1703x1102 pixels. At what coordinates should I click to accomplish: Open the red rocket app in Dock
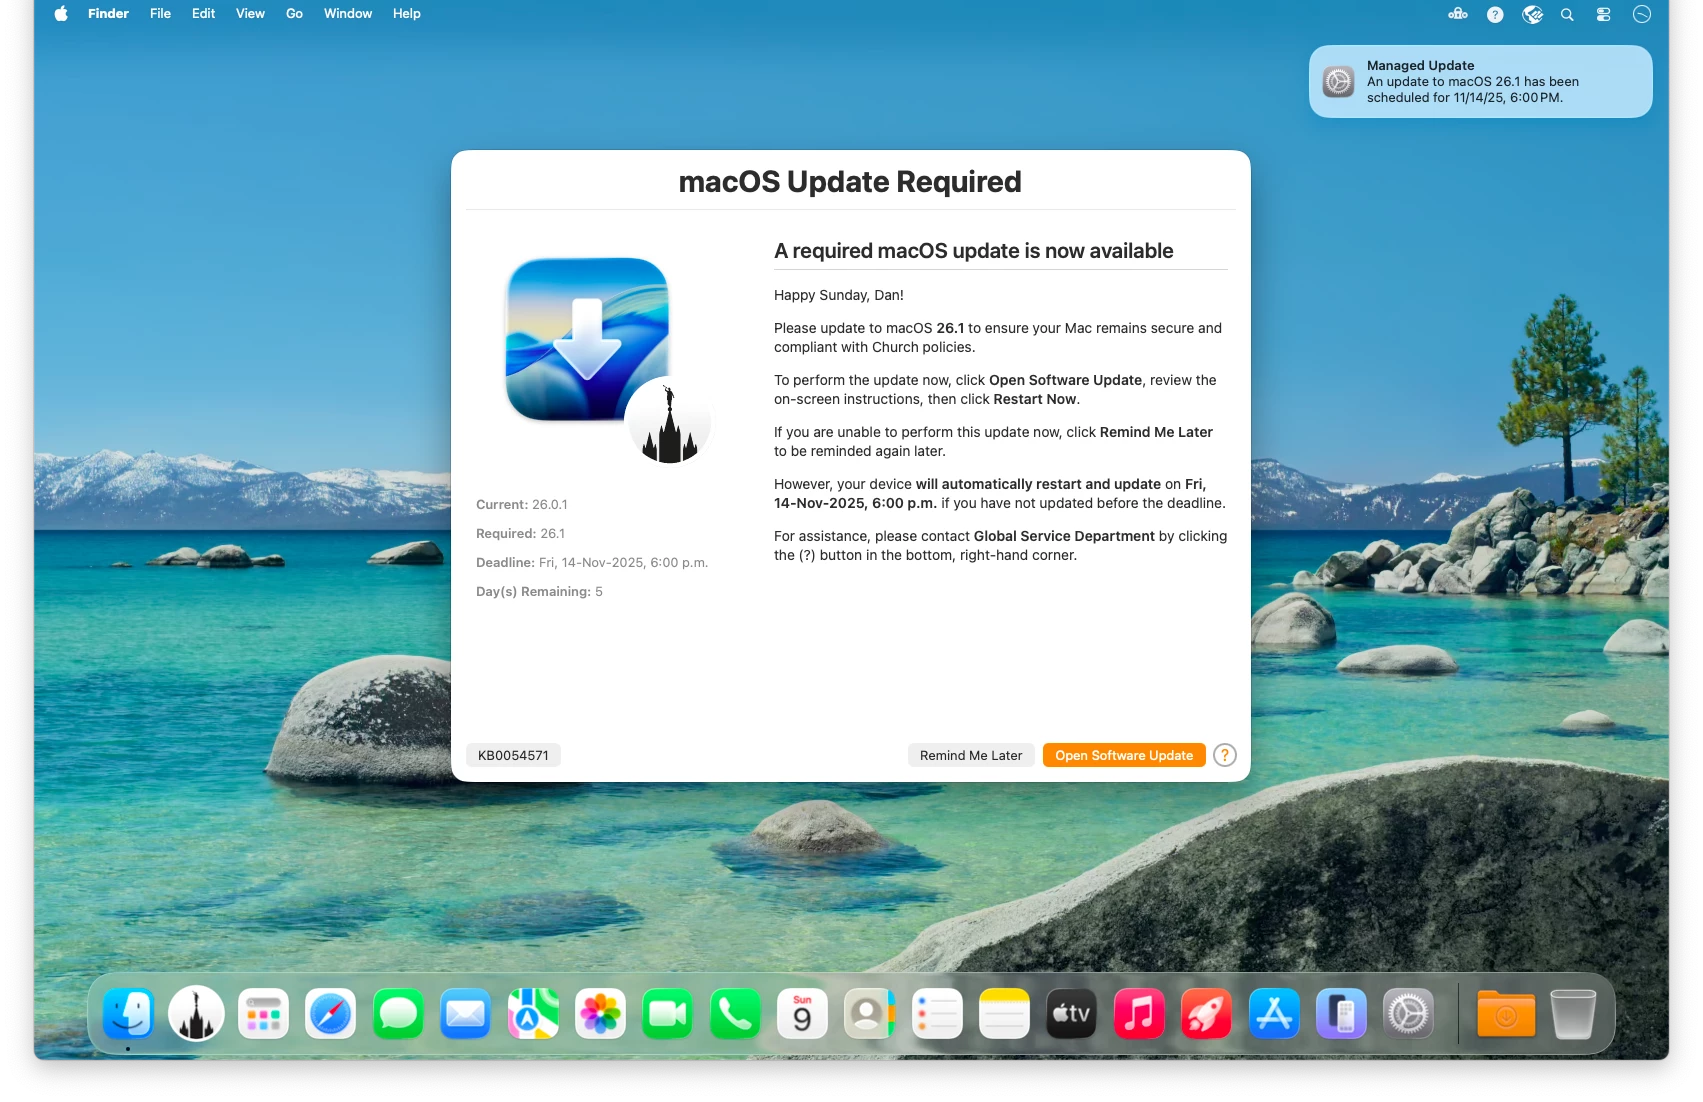click(1207, 1014)
